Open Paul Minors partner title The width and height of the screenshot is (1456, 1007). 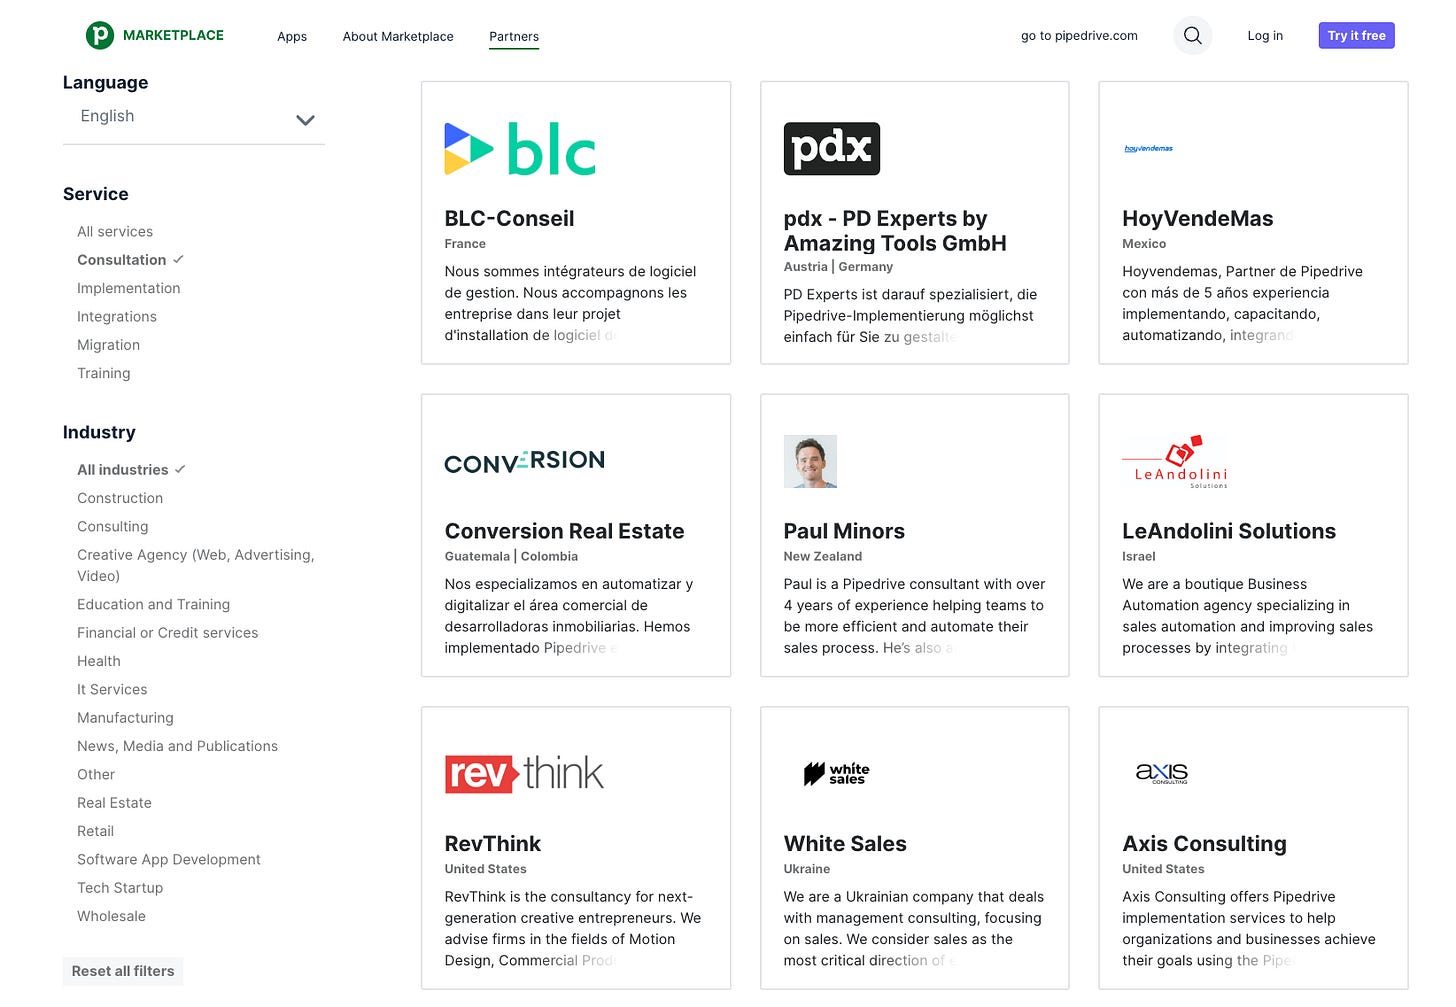(844, 531)
